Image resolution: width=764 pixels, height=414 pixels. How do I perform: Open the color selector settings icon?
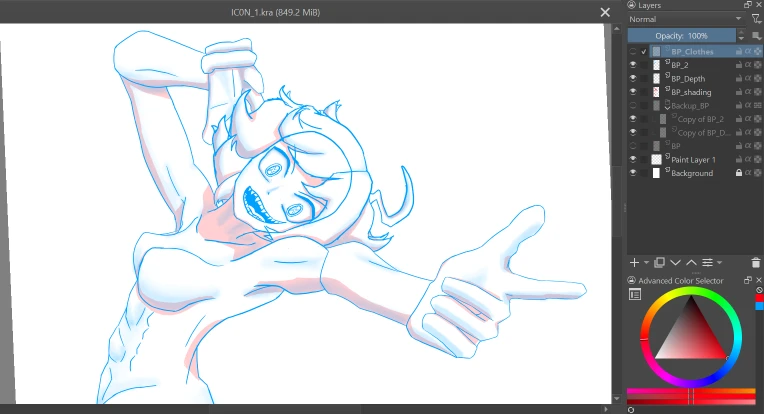tap(634, 294)
